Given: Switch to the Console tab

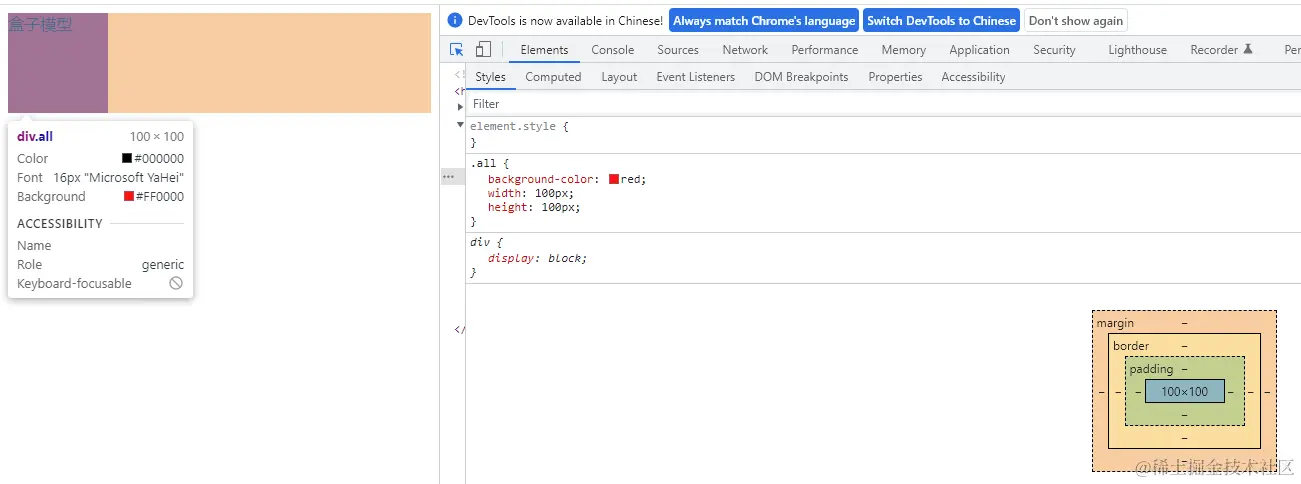Looking at the screenshot, I should 612,50.
